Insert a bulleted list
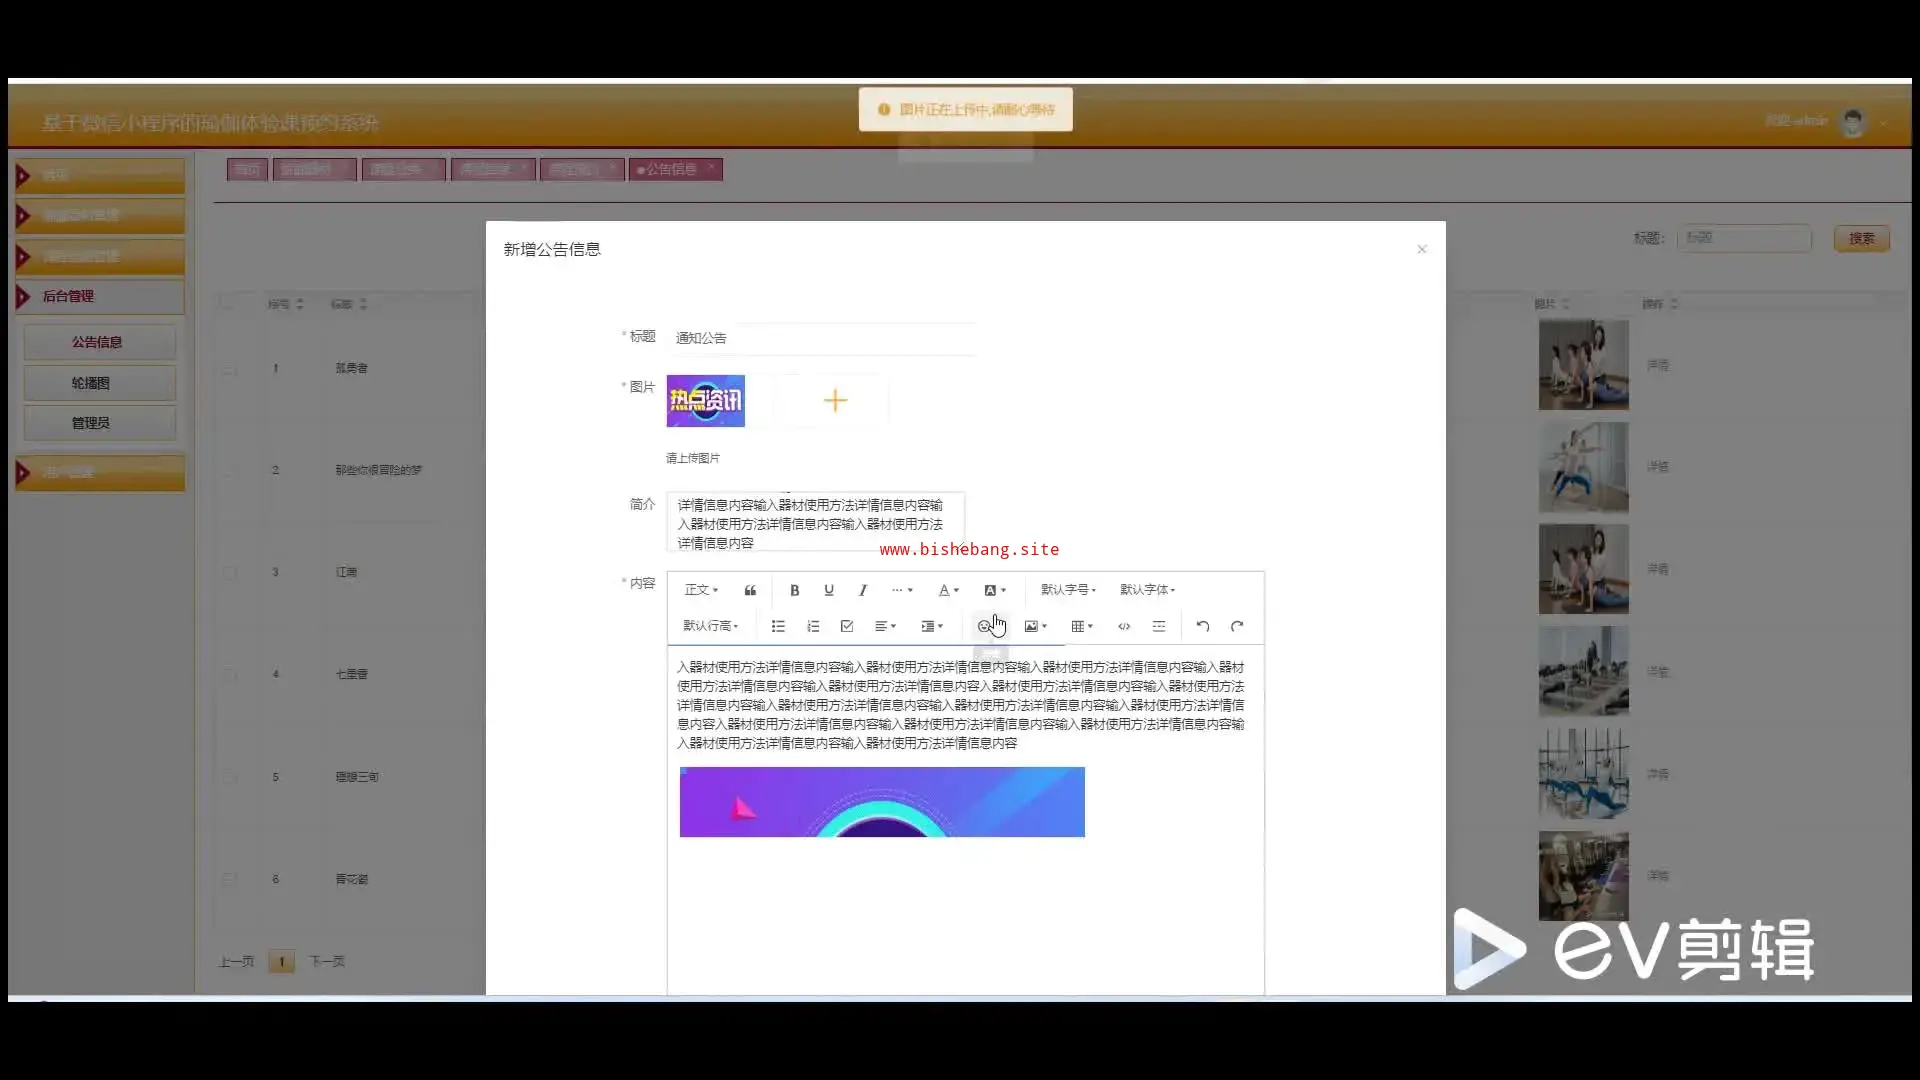Viewport: 1920px width, 1080px height. tap(778, 626)
